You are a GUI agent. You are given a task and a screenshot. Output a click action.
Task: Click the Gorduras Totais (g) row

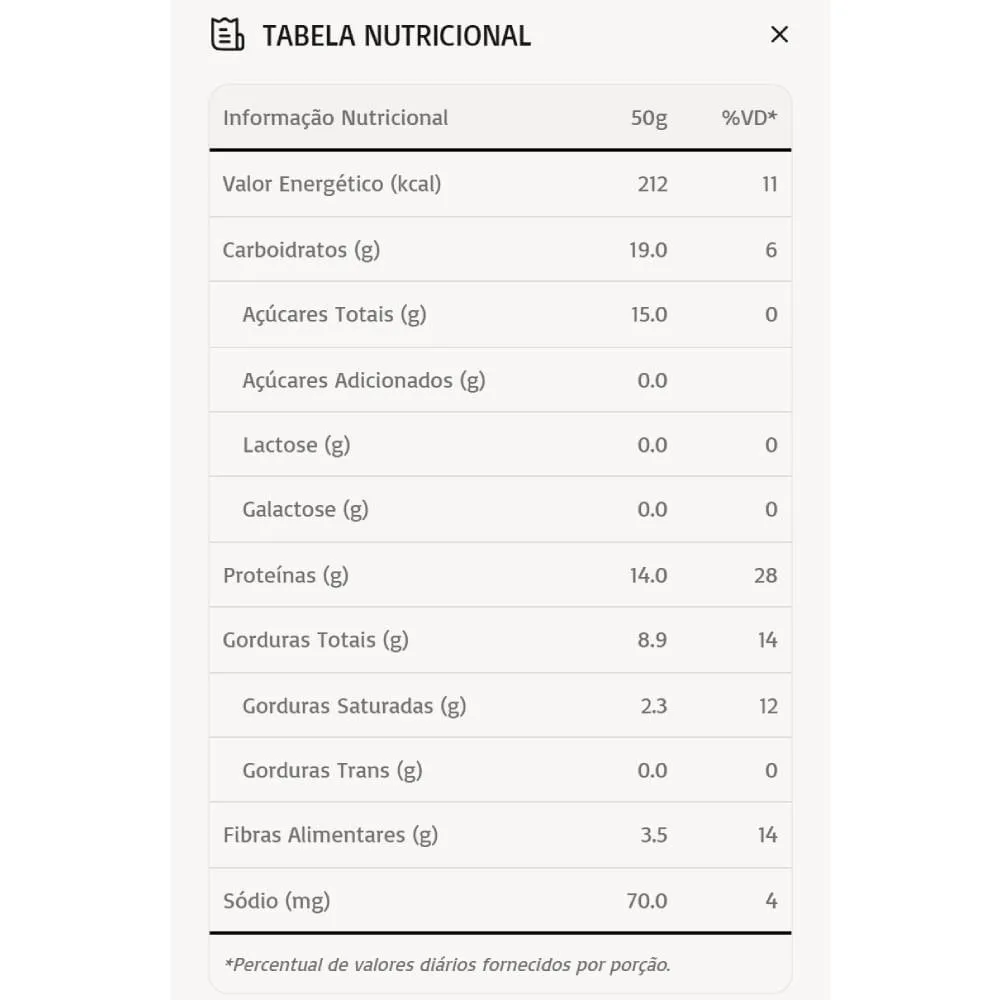(315, 640)
